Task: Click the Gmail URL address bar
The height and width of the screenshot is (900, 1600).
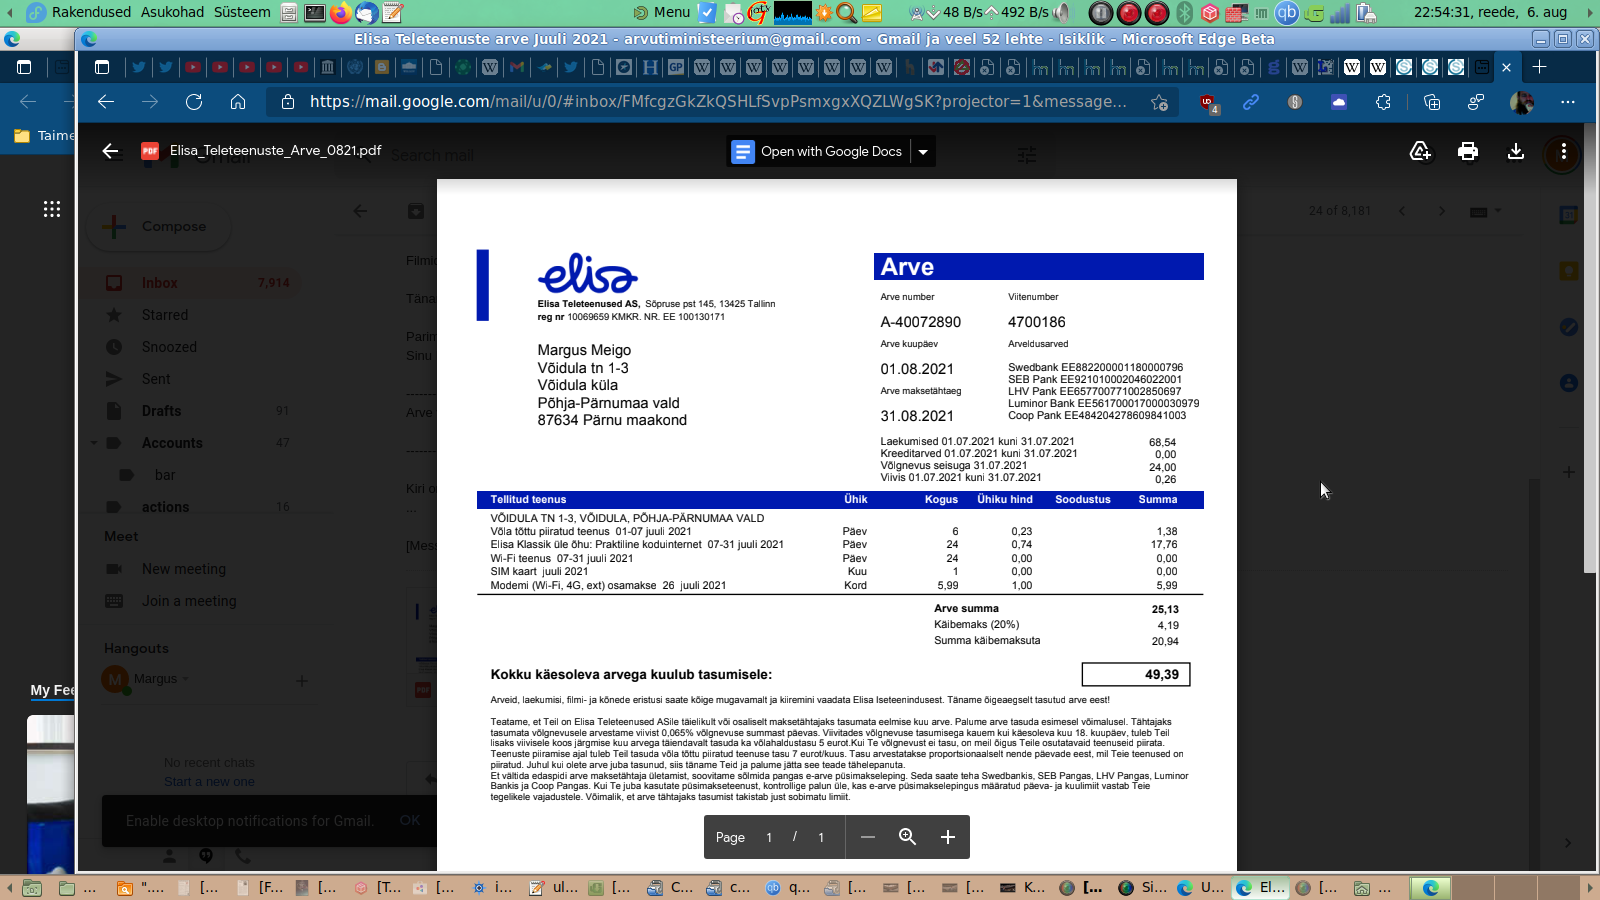Action: pos(718,102)
